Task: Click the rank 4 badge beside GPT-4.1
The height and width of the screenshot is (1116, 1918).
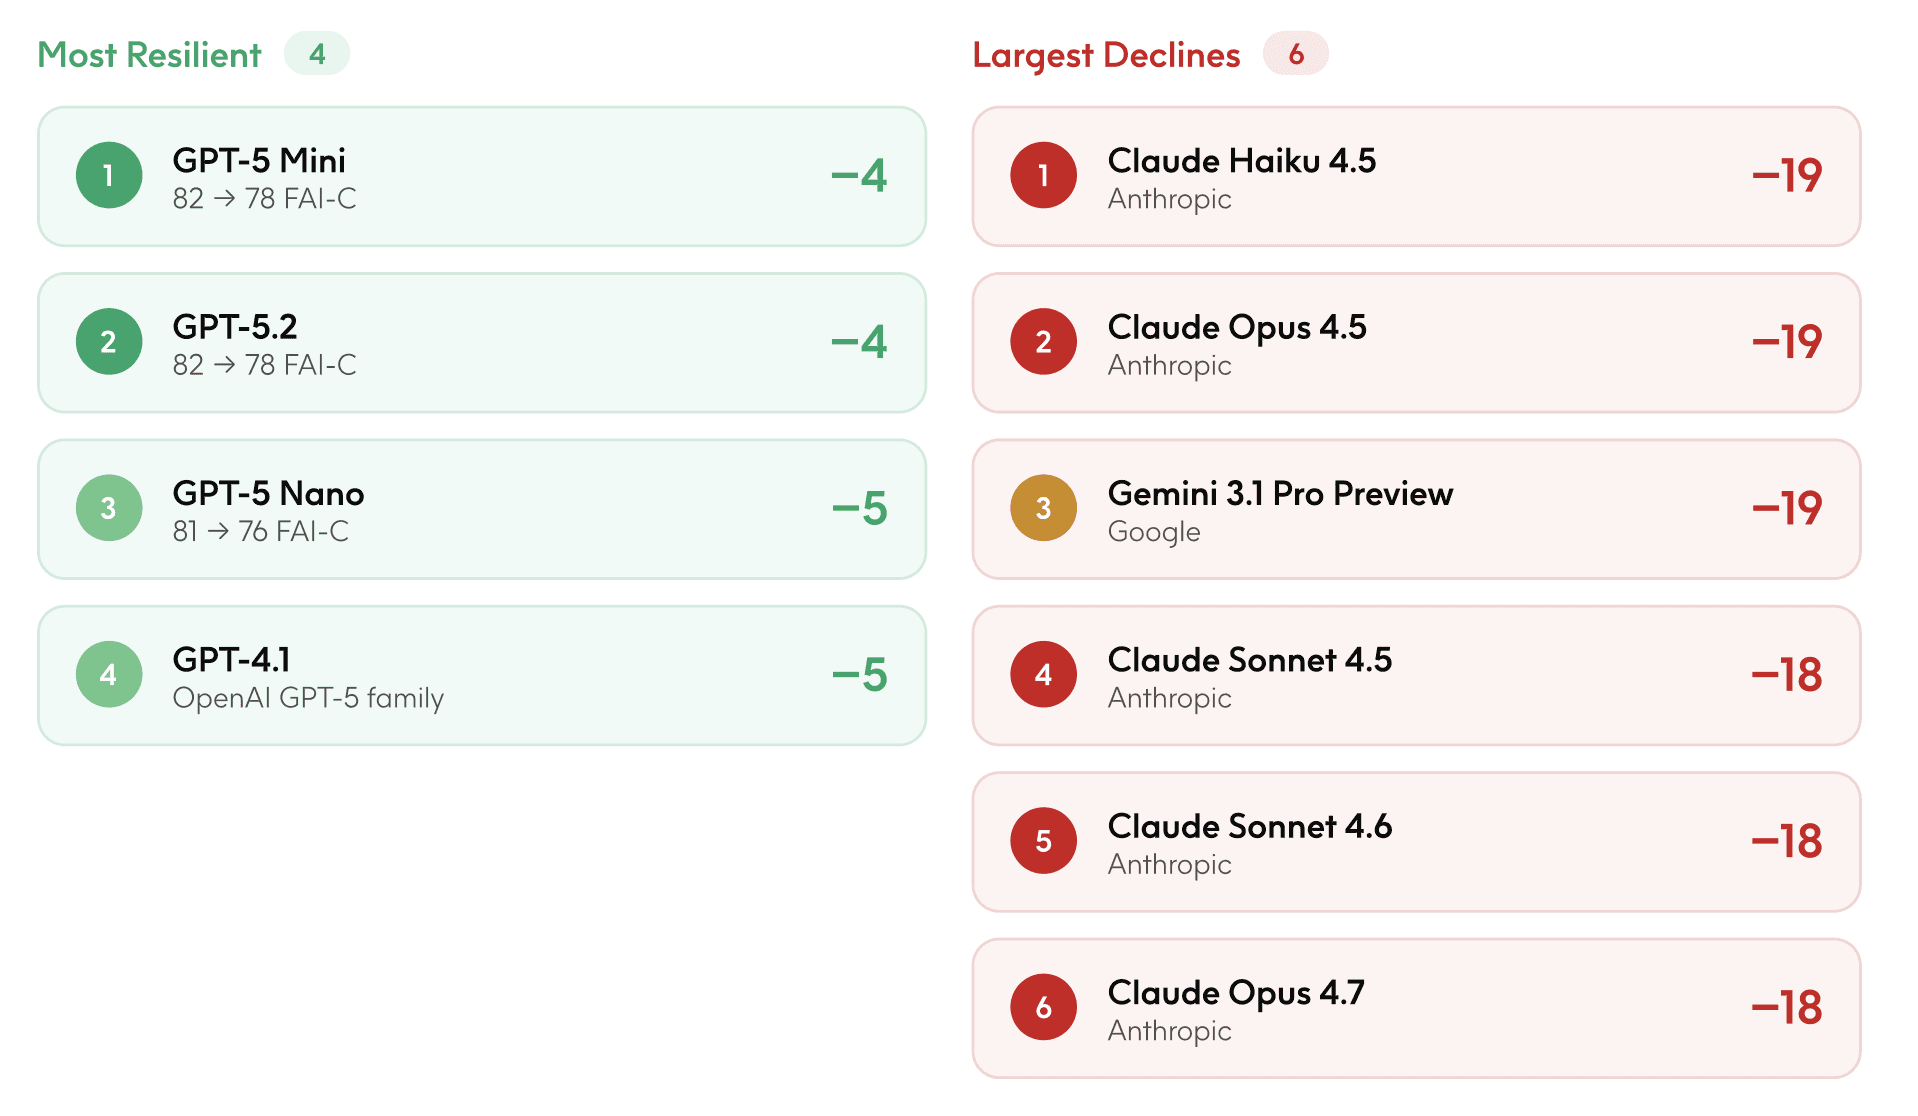Action: pyautogui.click(x=109, y=675)
